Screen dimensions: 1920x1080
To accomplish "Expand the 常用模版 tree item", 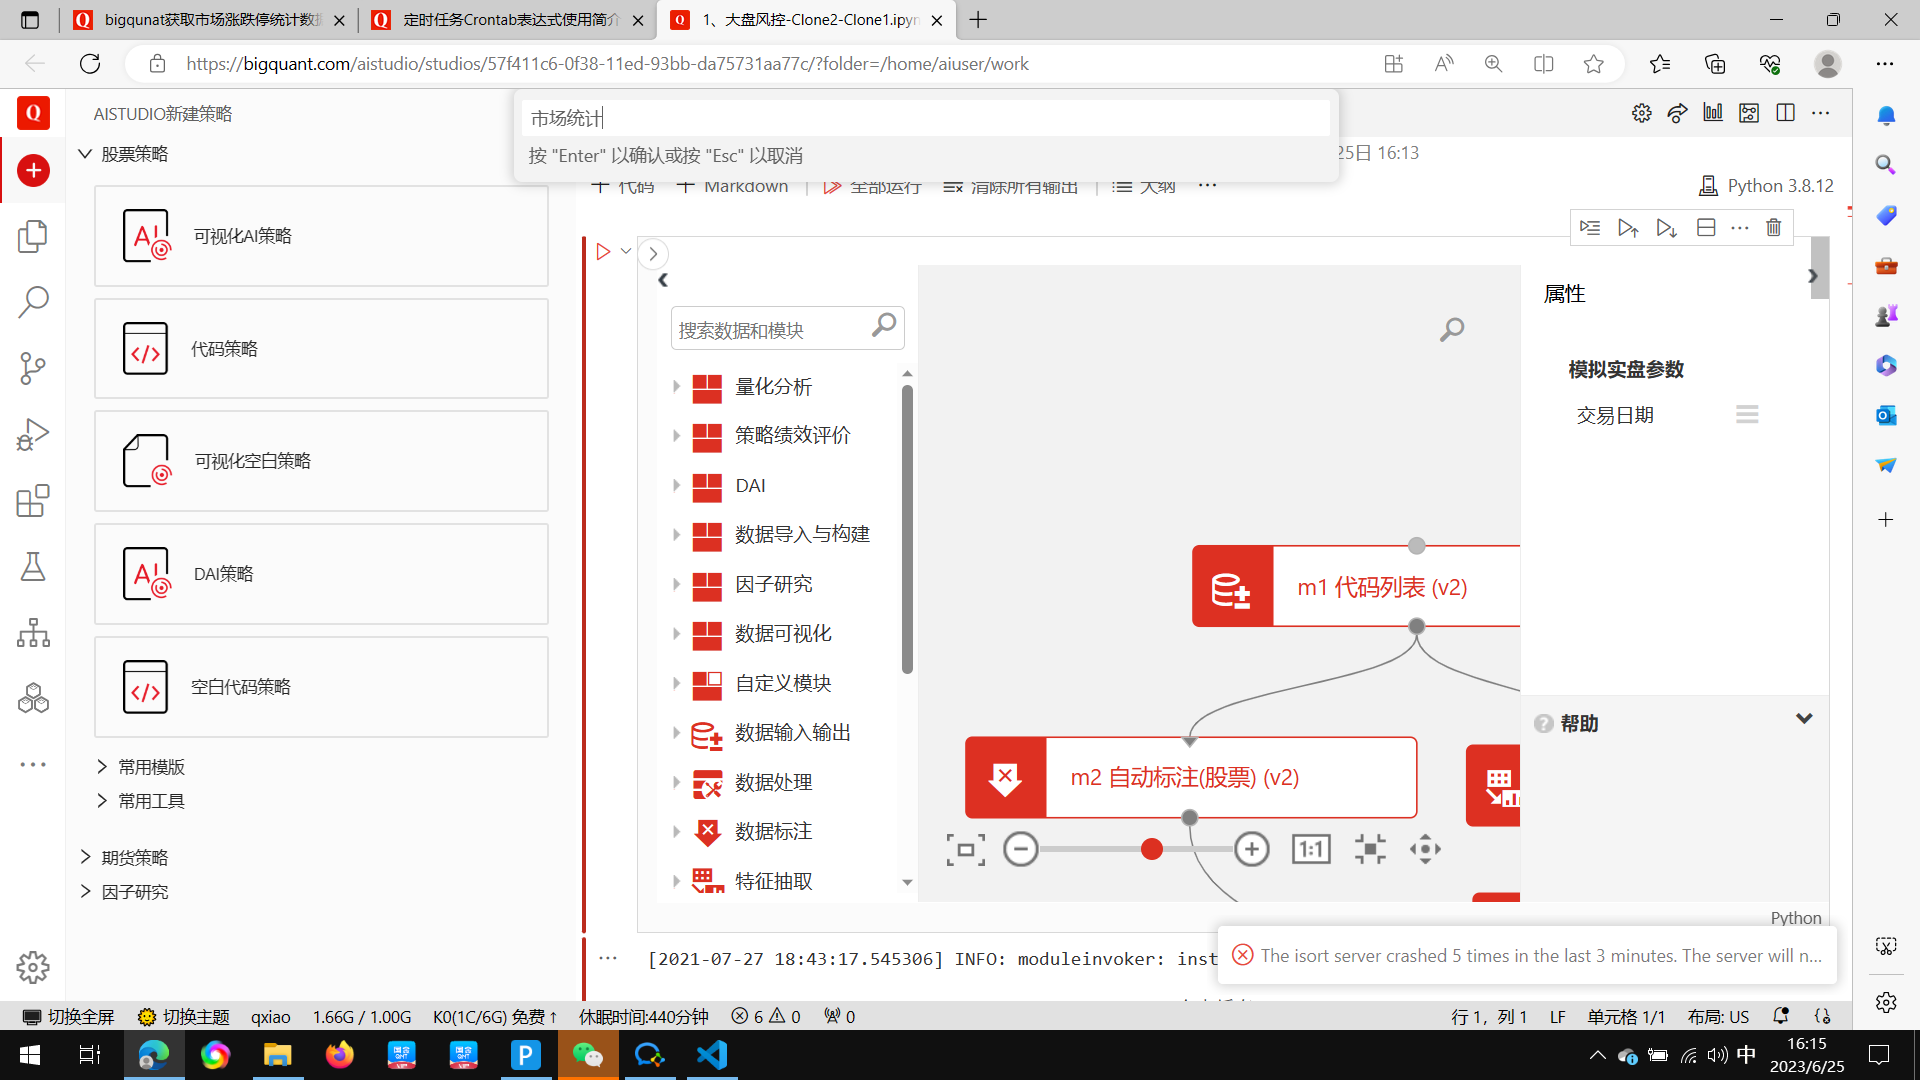I will [x=102, y=767].
